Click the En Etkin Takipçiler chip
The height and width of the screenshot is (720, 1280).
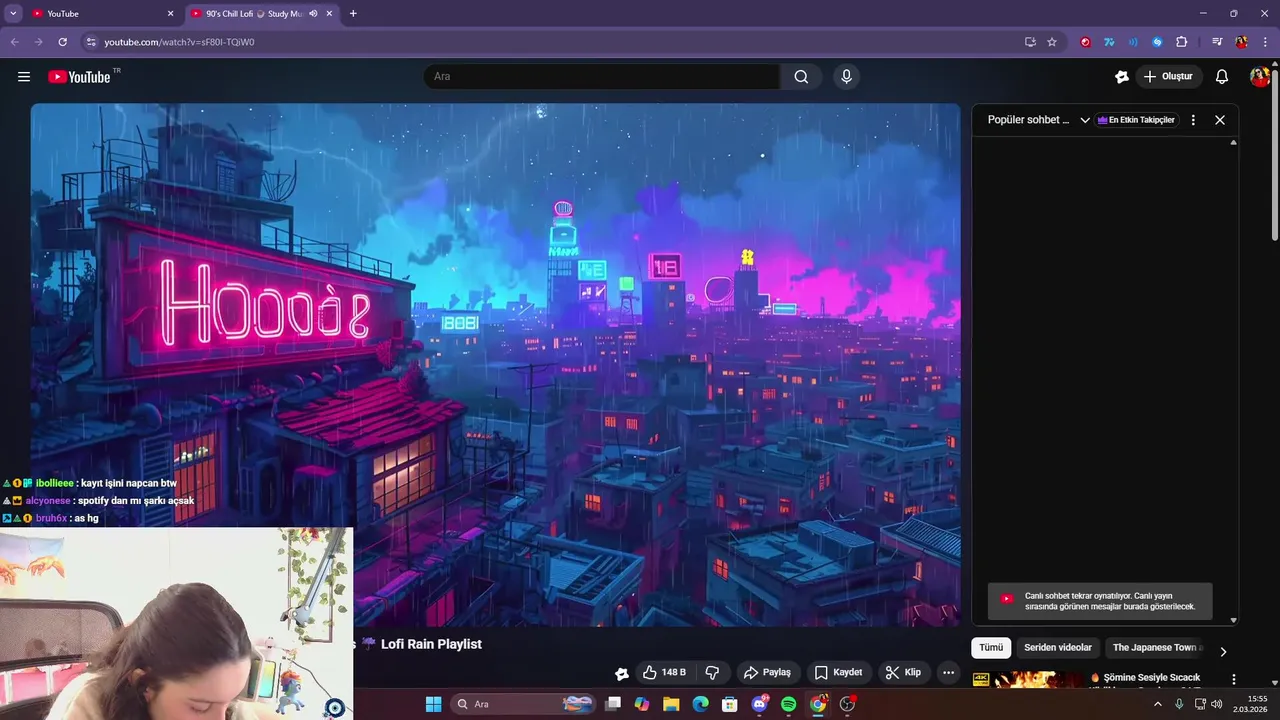pyautogui.click(x=1136, y=120)
